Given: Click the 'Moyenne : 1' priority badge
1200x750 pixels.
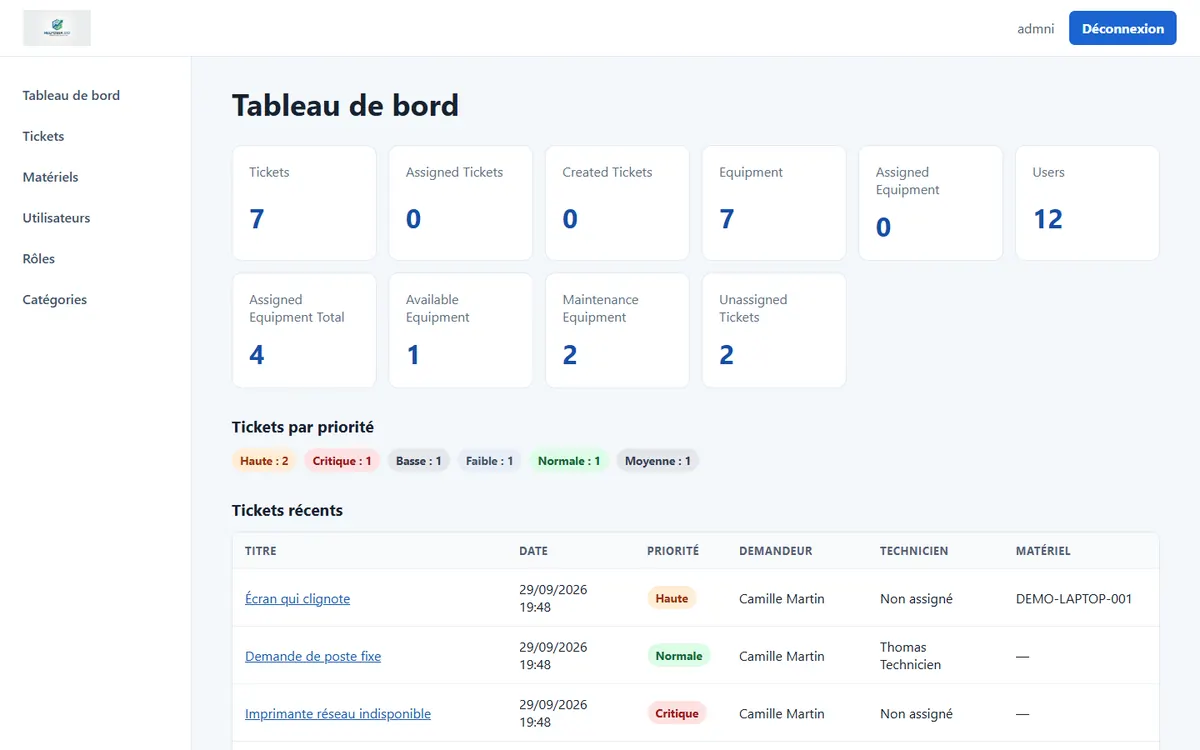Looking at the screenshot, I should pos(658,461).
